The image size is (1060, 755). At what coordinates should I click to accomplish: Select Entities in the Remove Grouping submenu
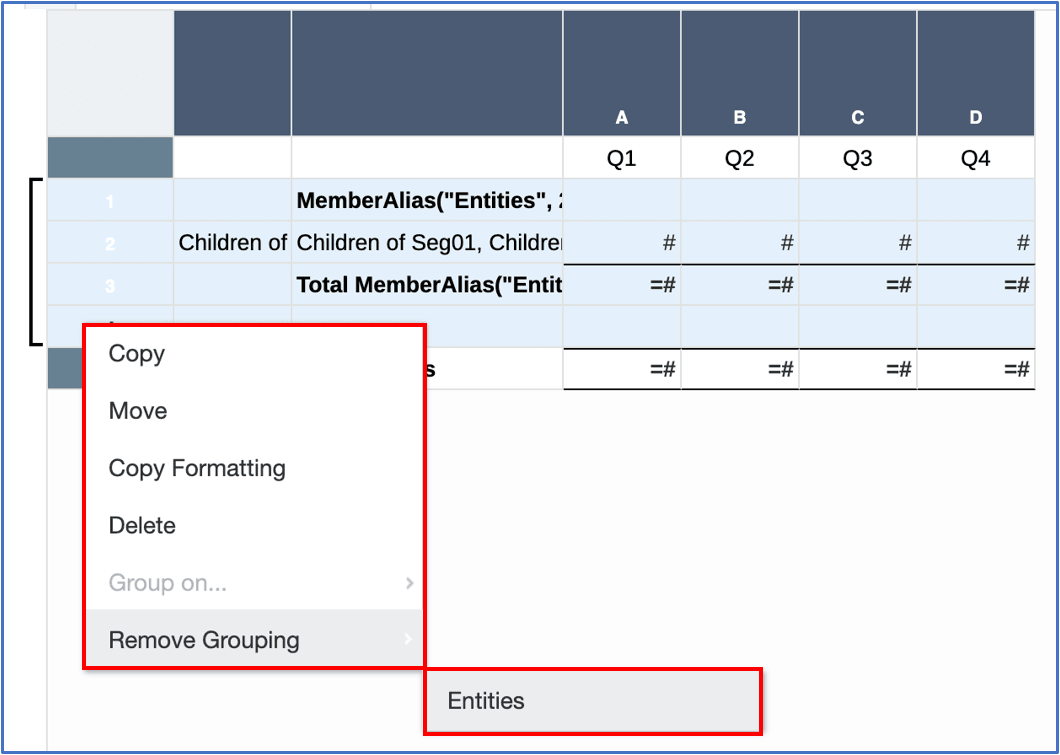coord(487,701)
